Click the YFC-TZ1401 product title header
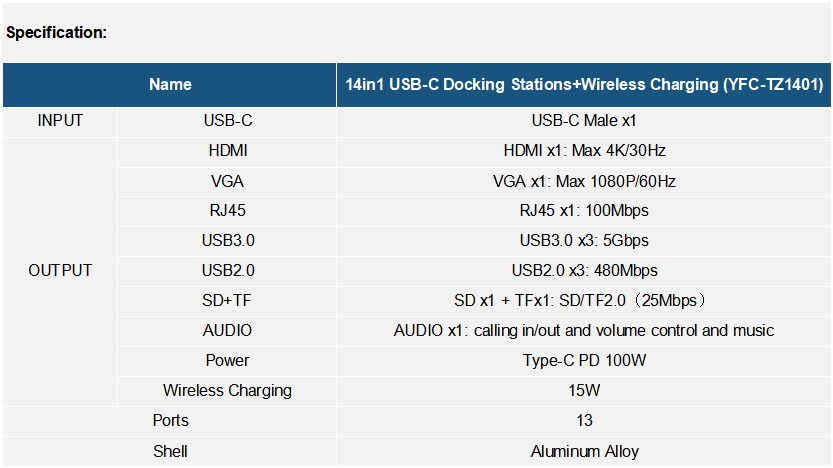Viewport: 833px width, 468px height. (x=584, y=85)
